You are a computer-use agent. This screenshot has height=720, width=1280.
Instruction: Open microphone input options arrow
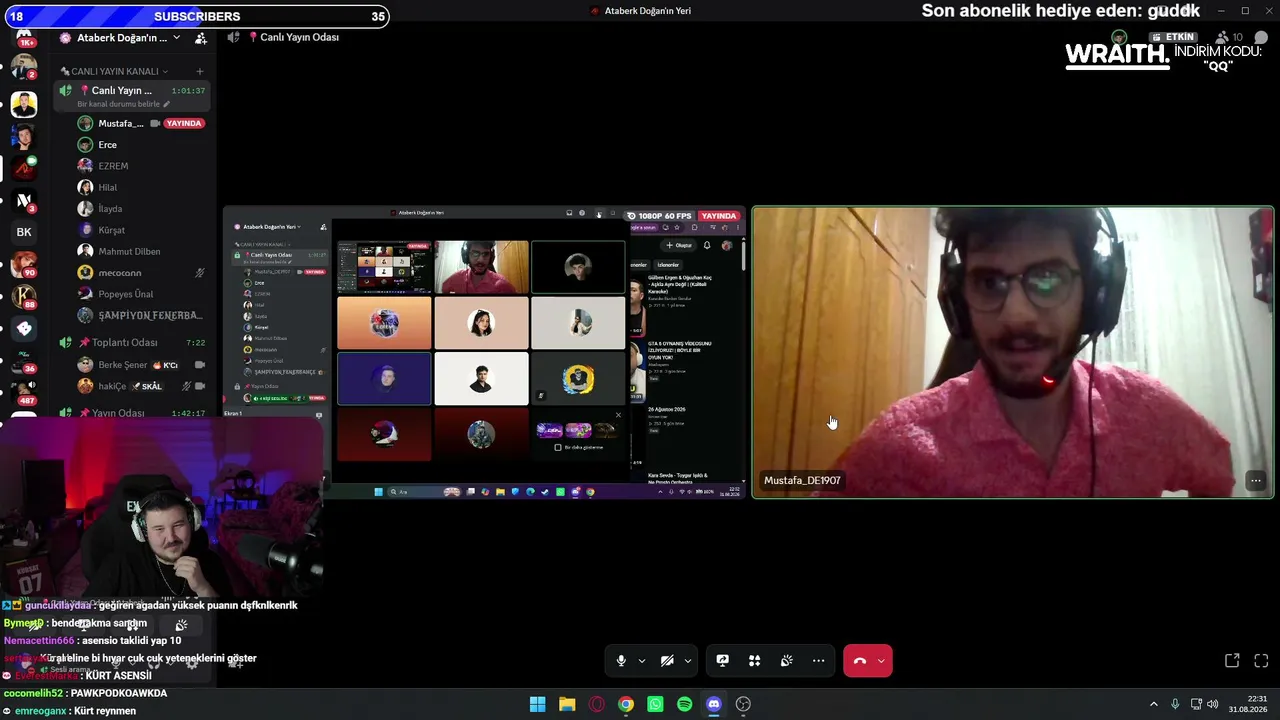(641, 661)
